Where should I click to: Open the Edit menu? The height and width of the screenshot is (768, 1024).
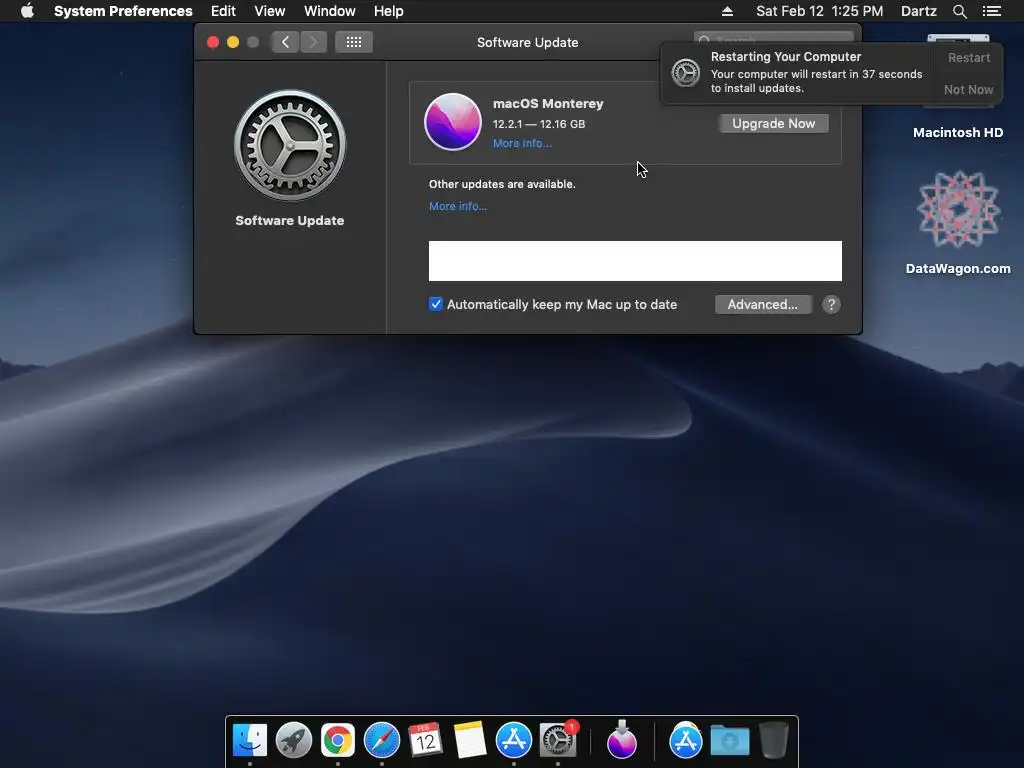point(223,11)
